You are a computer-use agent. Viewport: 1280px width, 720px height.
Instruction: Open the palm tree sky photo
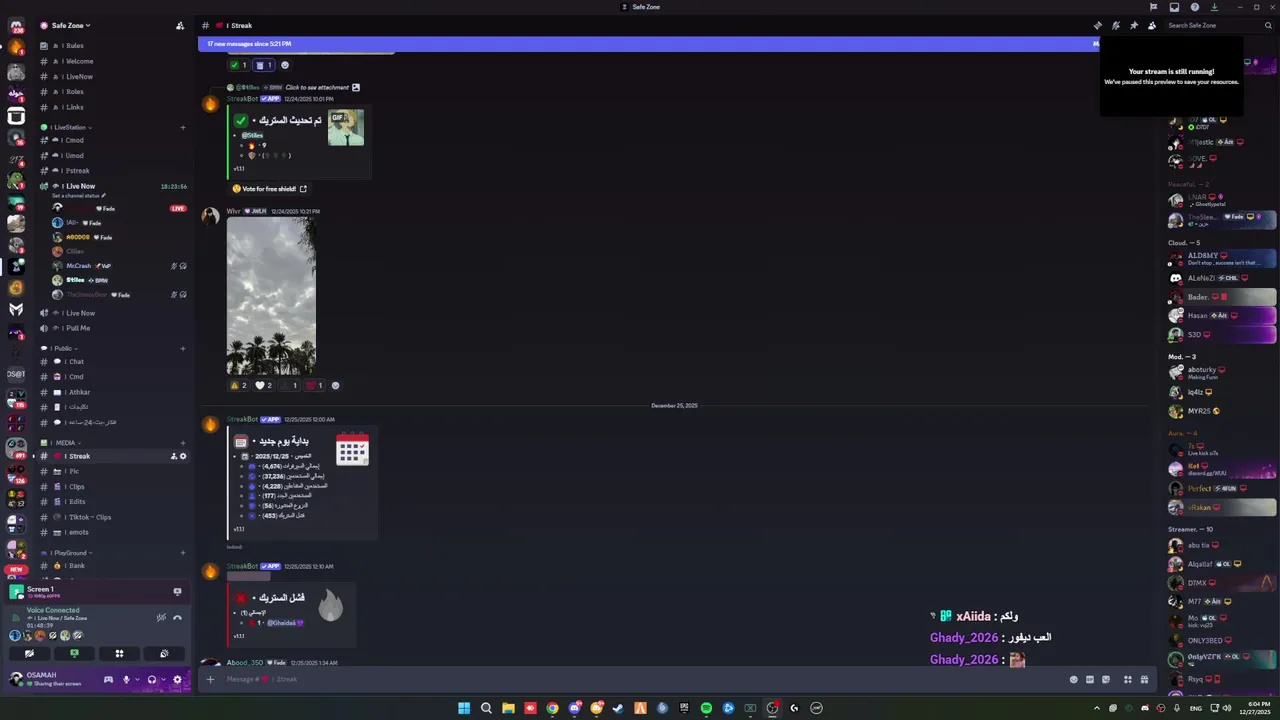coord(271,296)
